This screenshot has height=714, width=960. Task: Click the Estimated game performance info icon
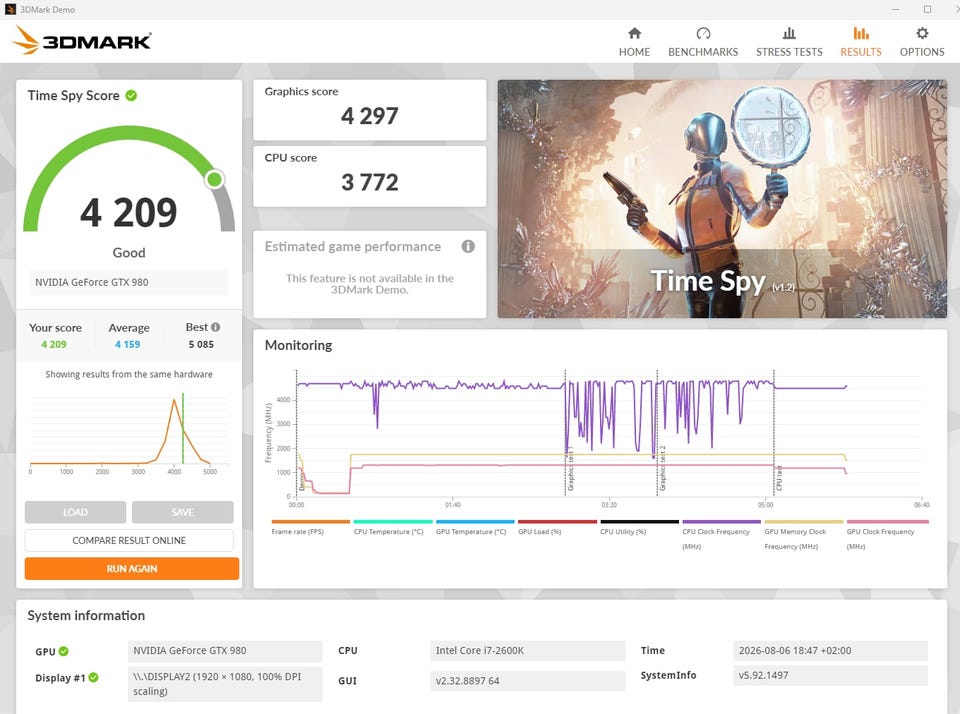click(x=468, y=246)
